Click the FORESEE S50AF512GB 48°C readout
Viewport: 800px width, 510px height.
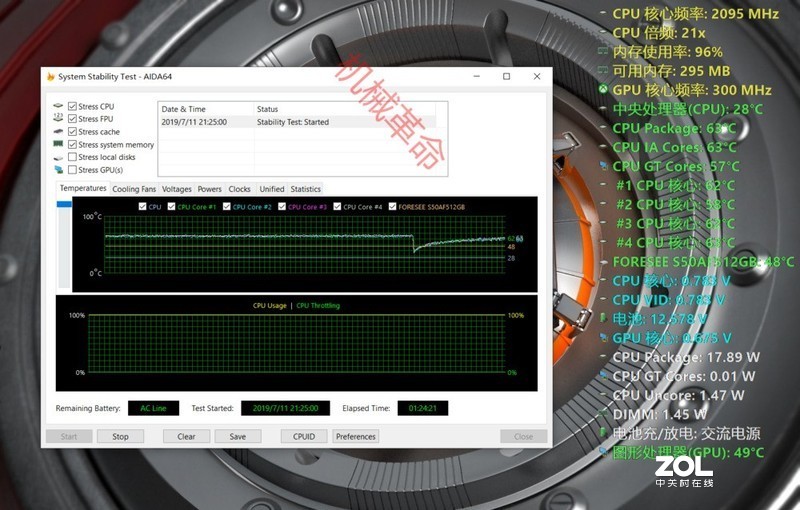703,262
